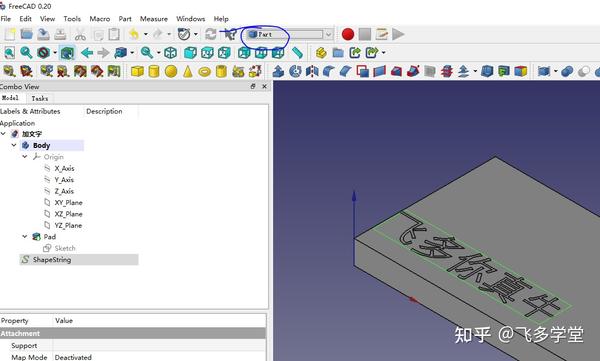Go back in selection with left arrow
The image size is (600, 361).
pyautogui.click(x=87, y=52)
